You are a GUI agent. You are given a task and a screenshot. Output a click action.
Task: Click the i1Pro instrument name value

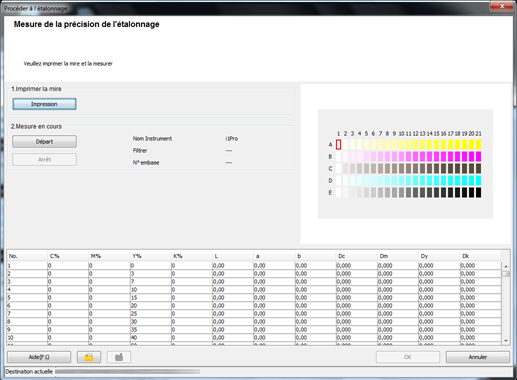(x=232, y=138)
